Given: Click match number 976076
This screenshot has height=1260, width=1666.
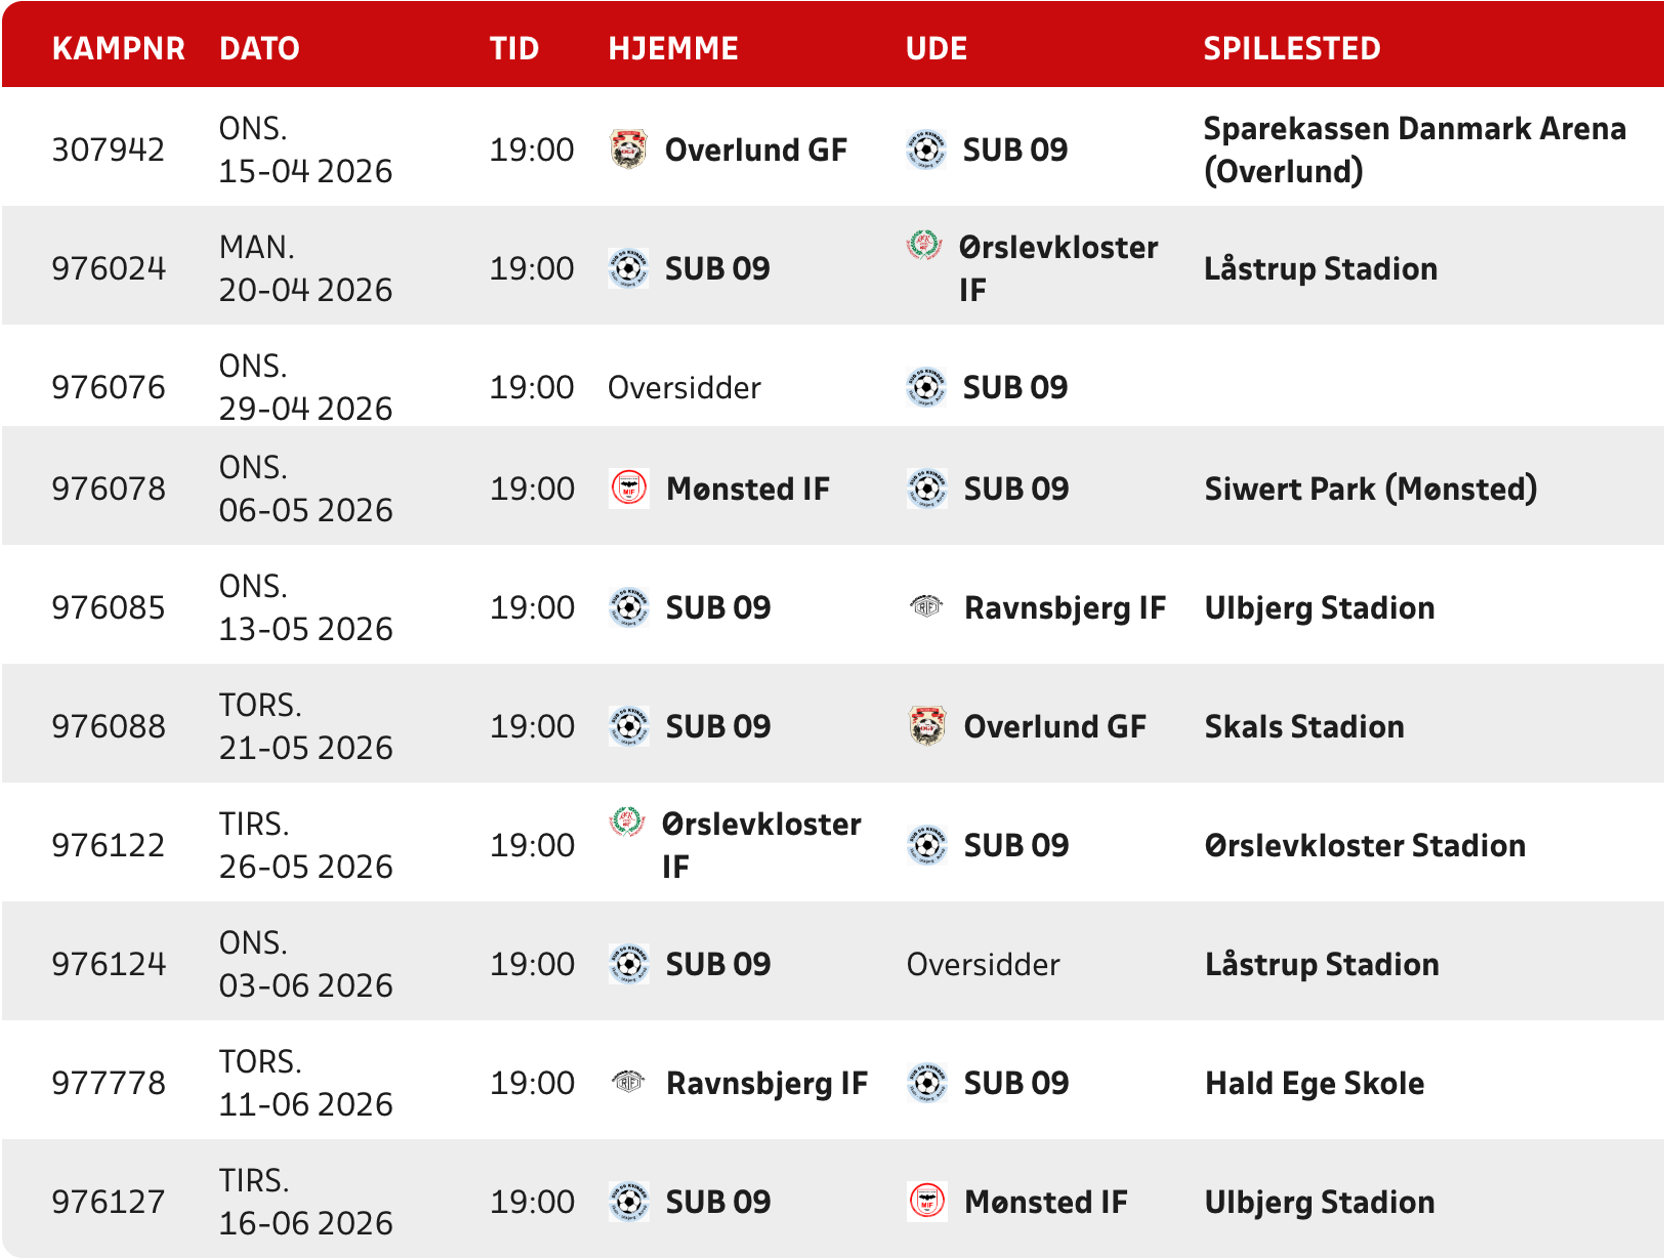Looking at the screenshot, I should 108,388.
